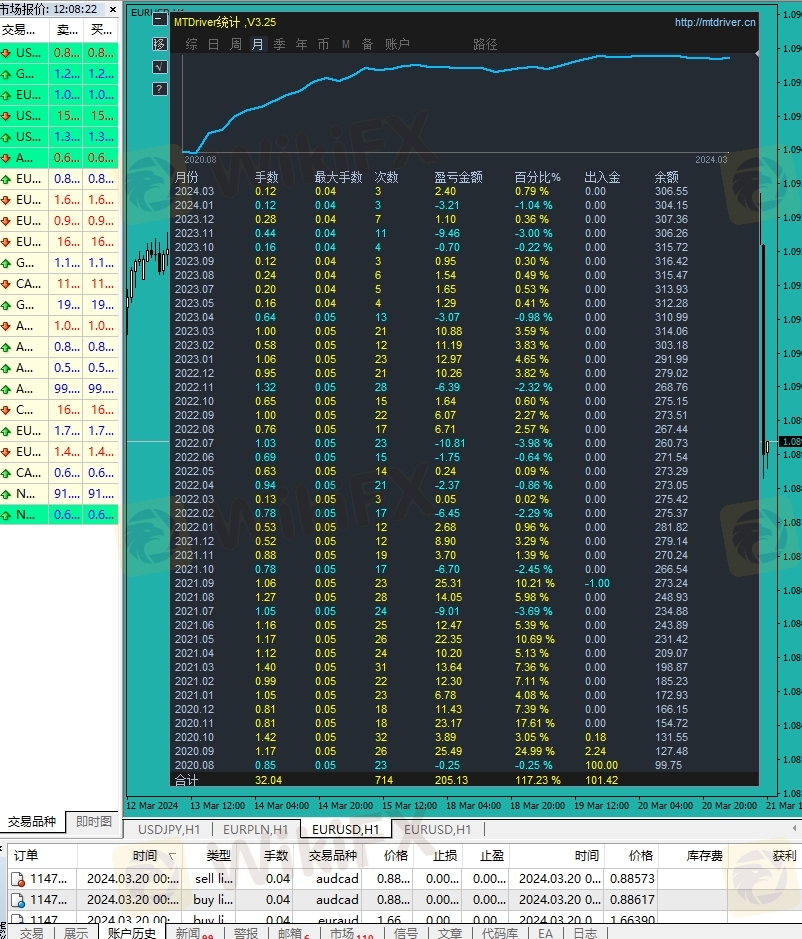This screenshot has height=939, width=802.
Task: Click the up arrow icon of EU... 0.8... row
Action: [x=6, y=178]
